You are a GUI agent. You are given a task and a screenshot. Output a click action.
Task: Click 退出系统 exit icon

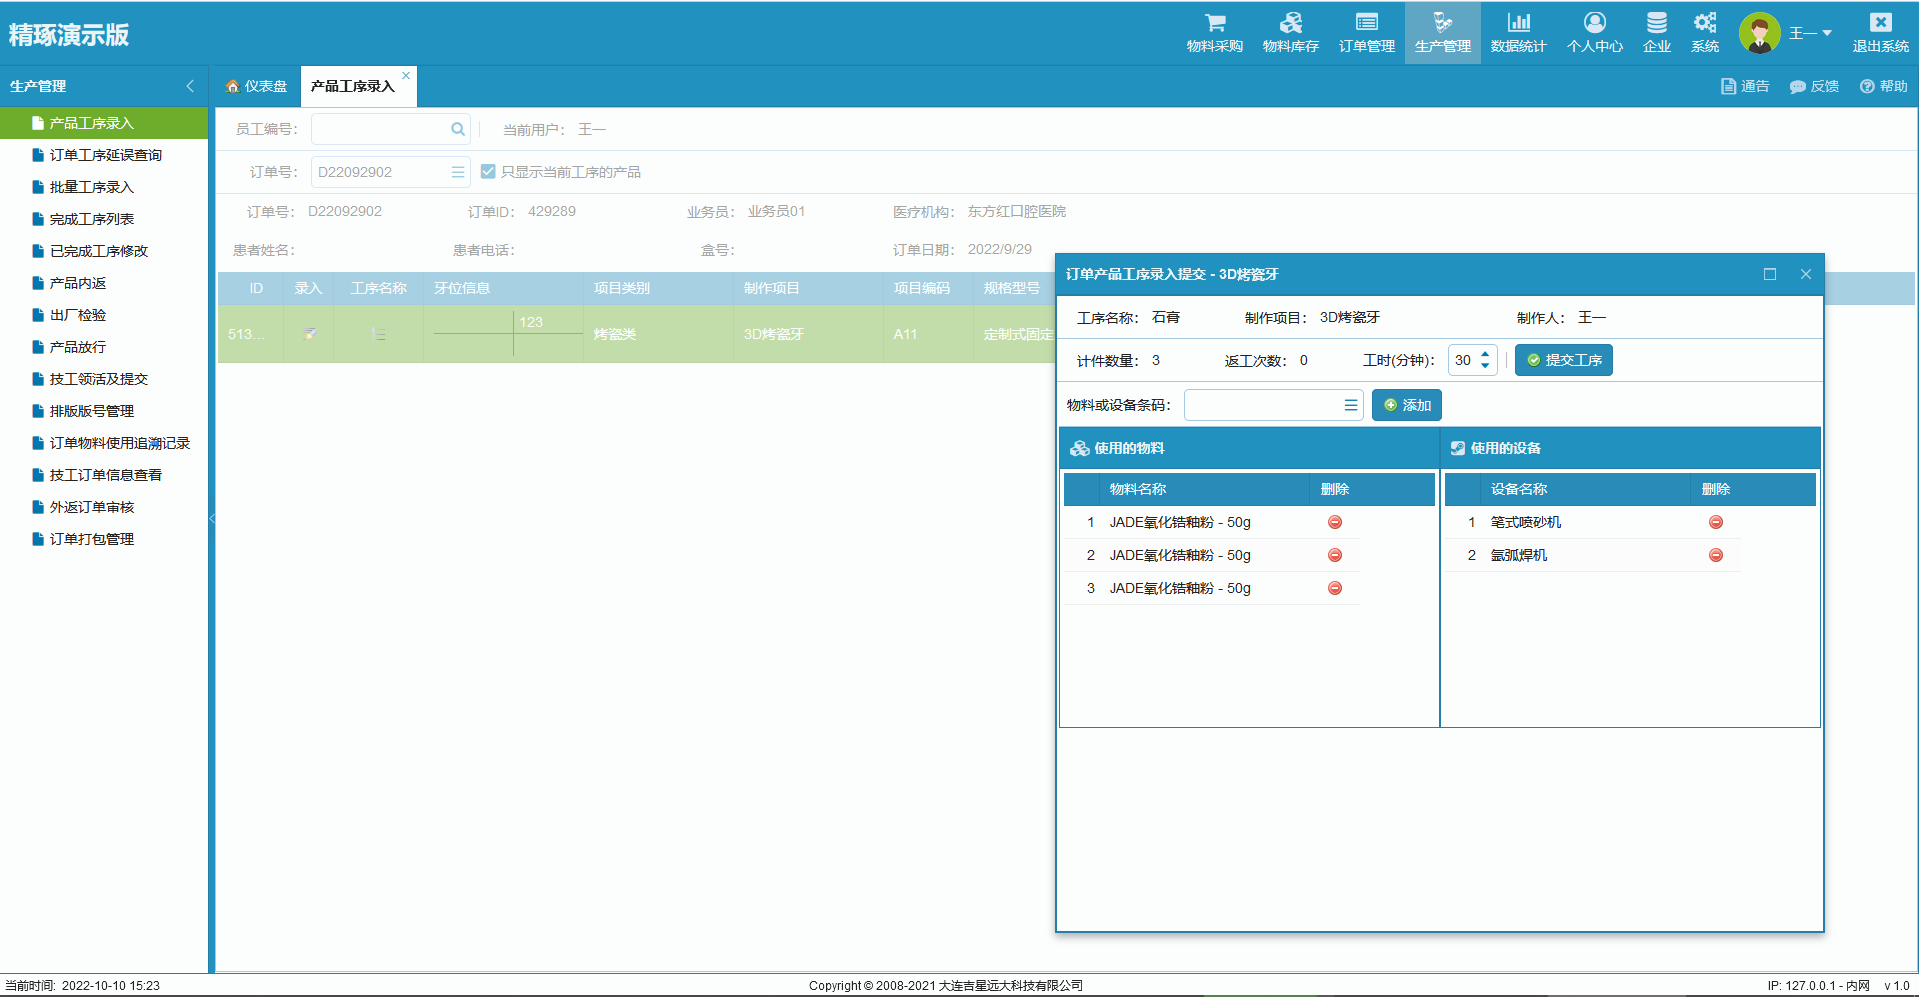[x=1880, y=22]
